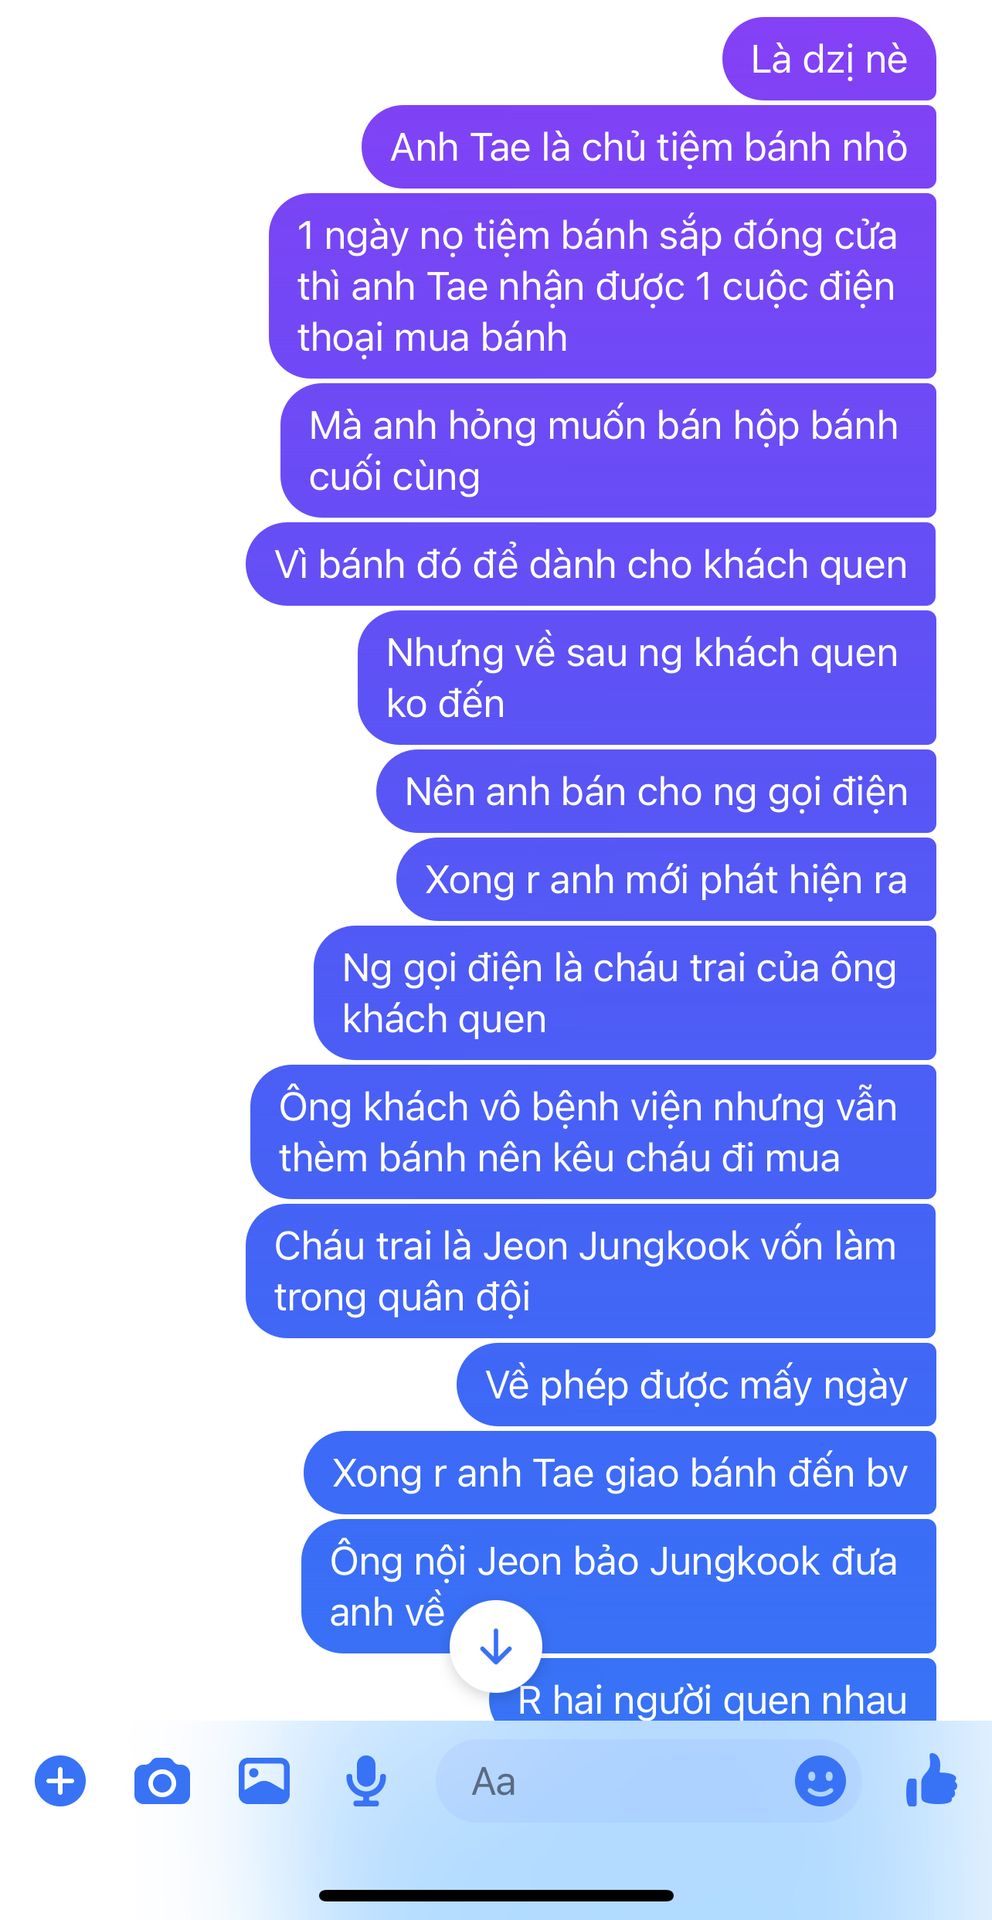Select message "Nhưng về sau ng khách quen"
Screen dimensions: 992x1920
point(647,677)
